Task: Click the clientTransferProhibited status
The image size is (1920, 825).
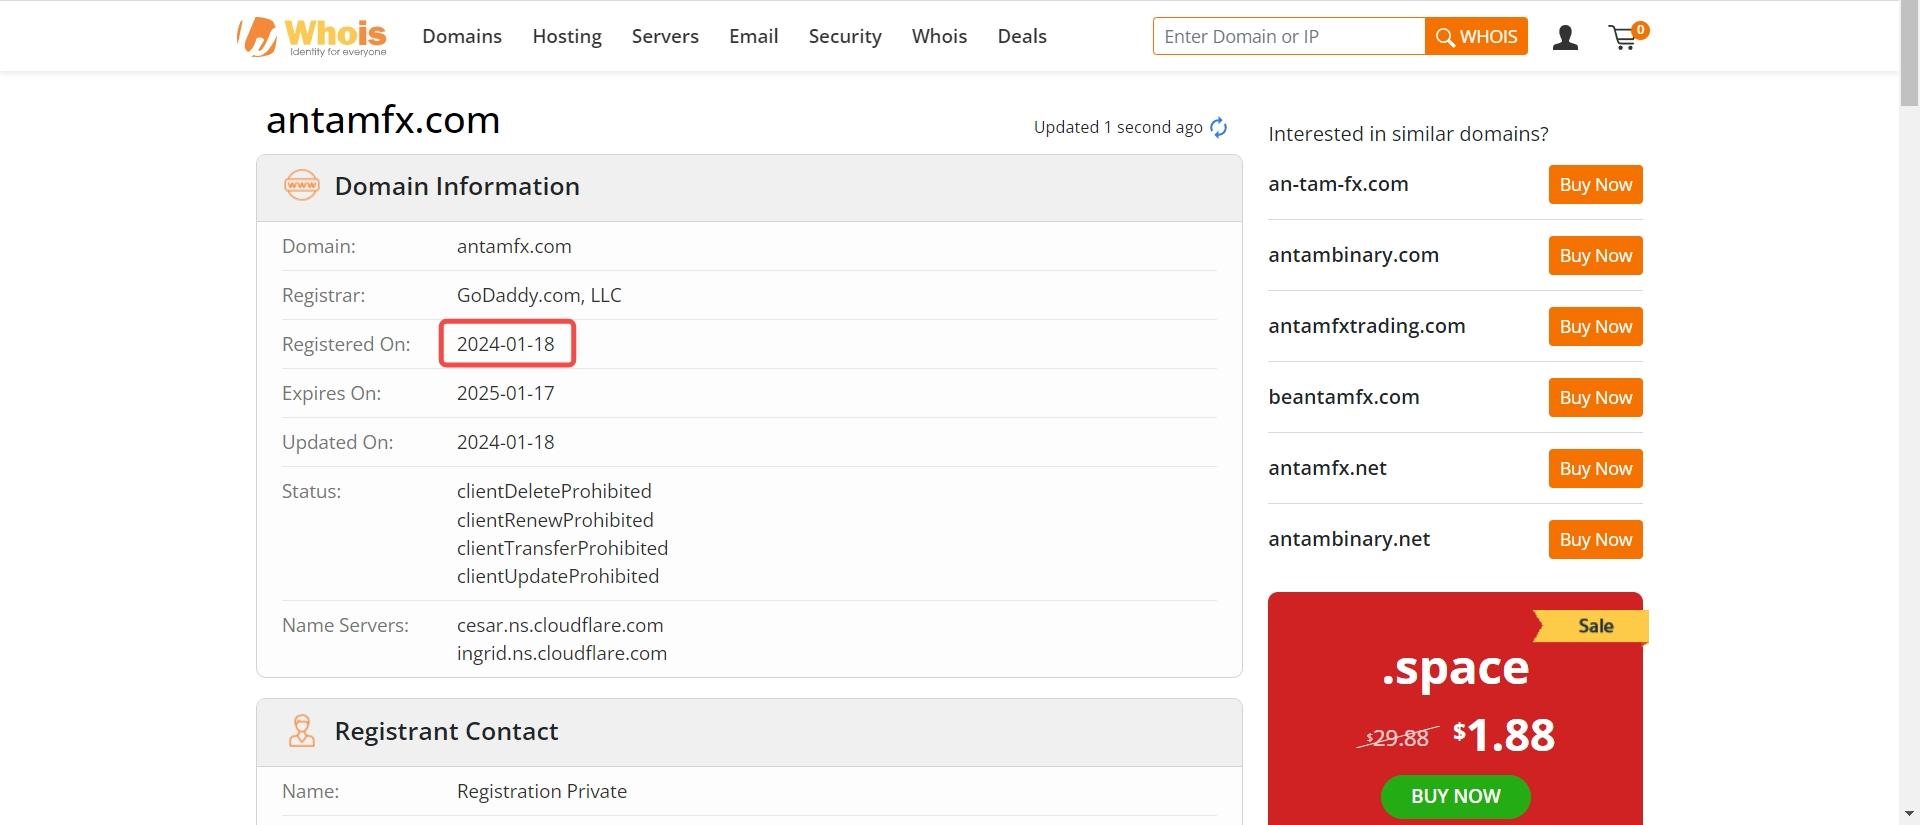Action: (562, 548)
